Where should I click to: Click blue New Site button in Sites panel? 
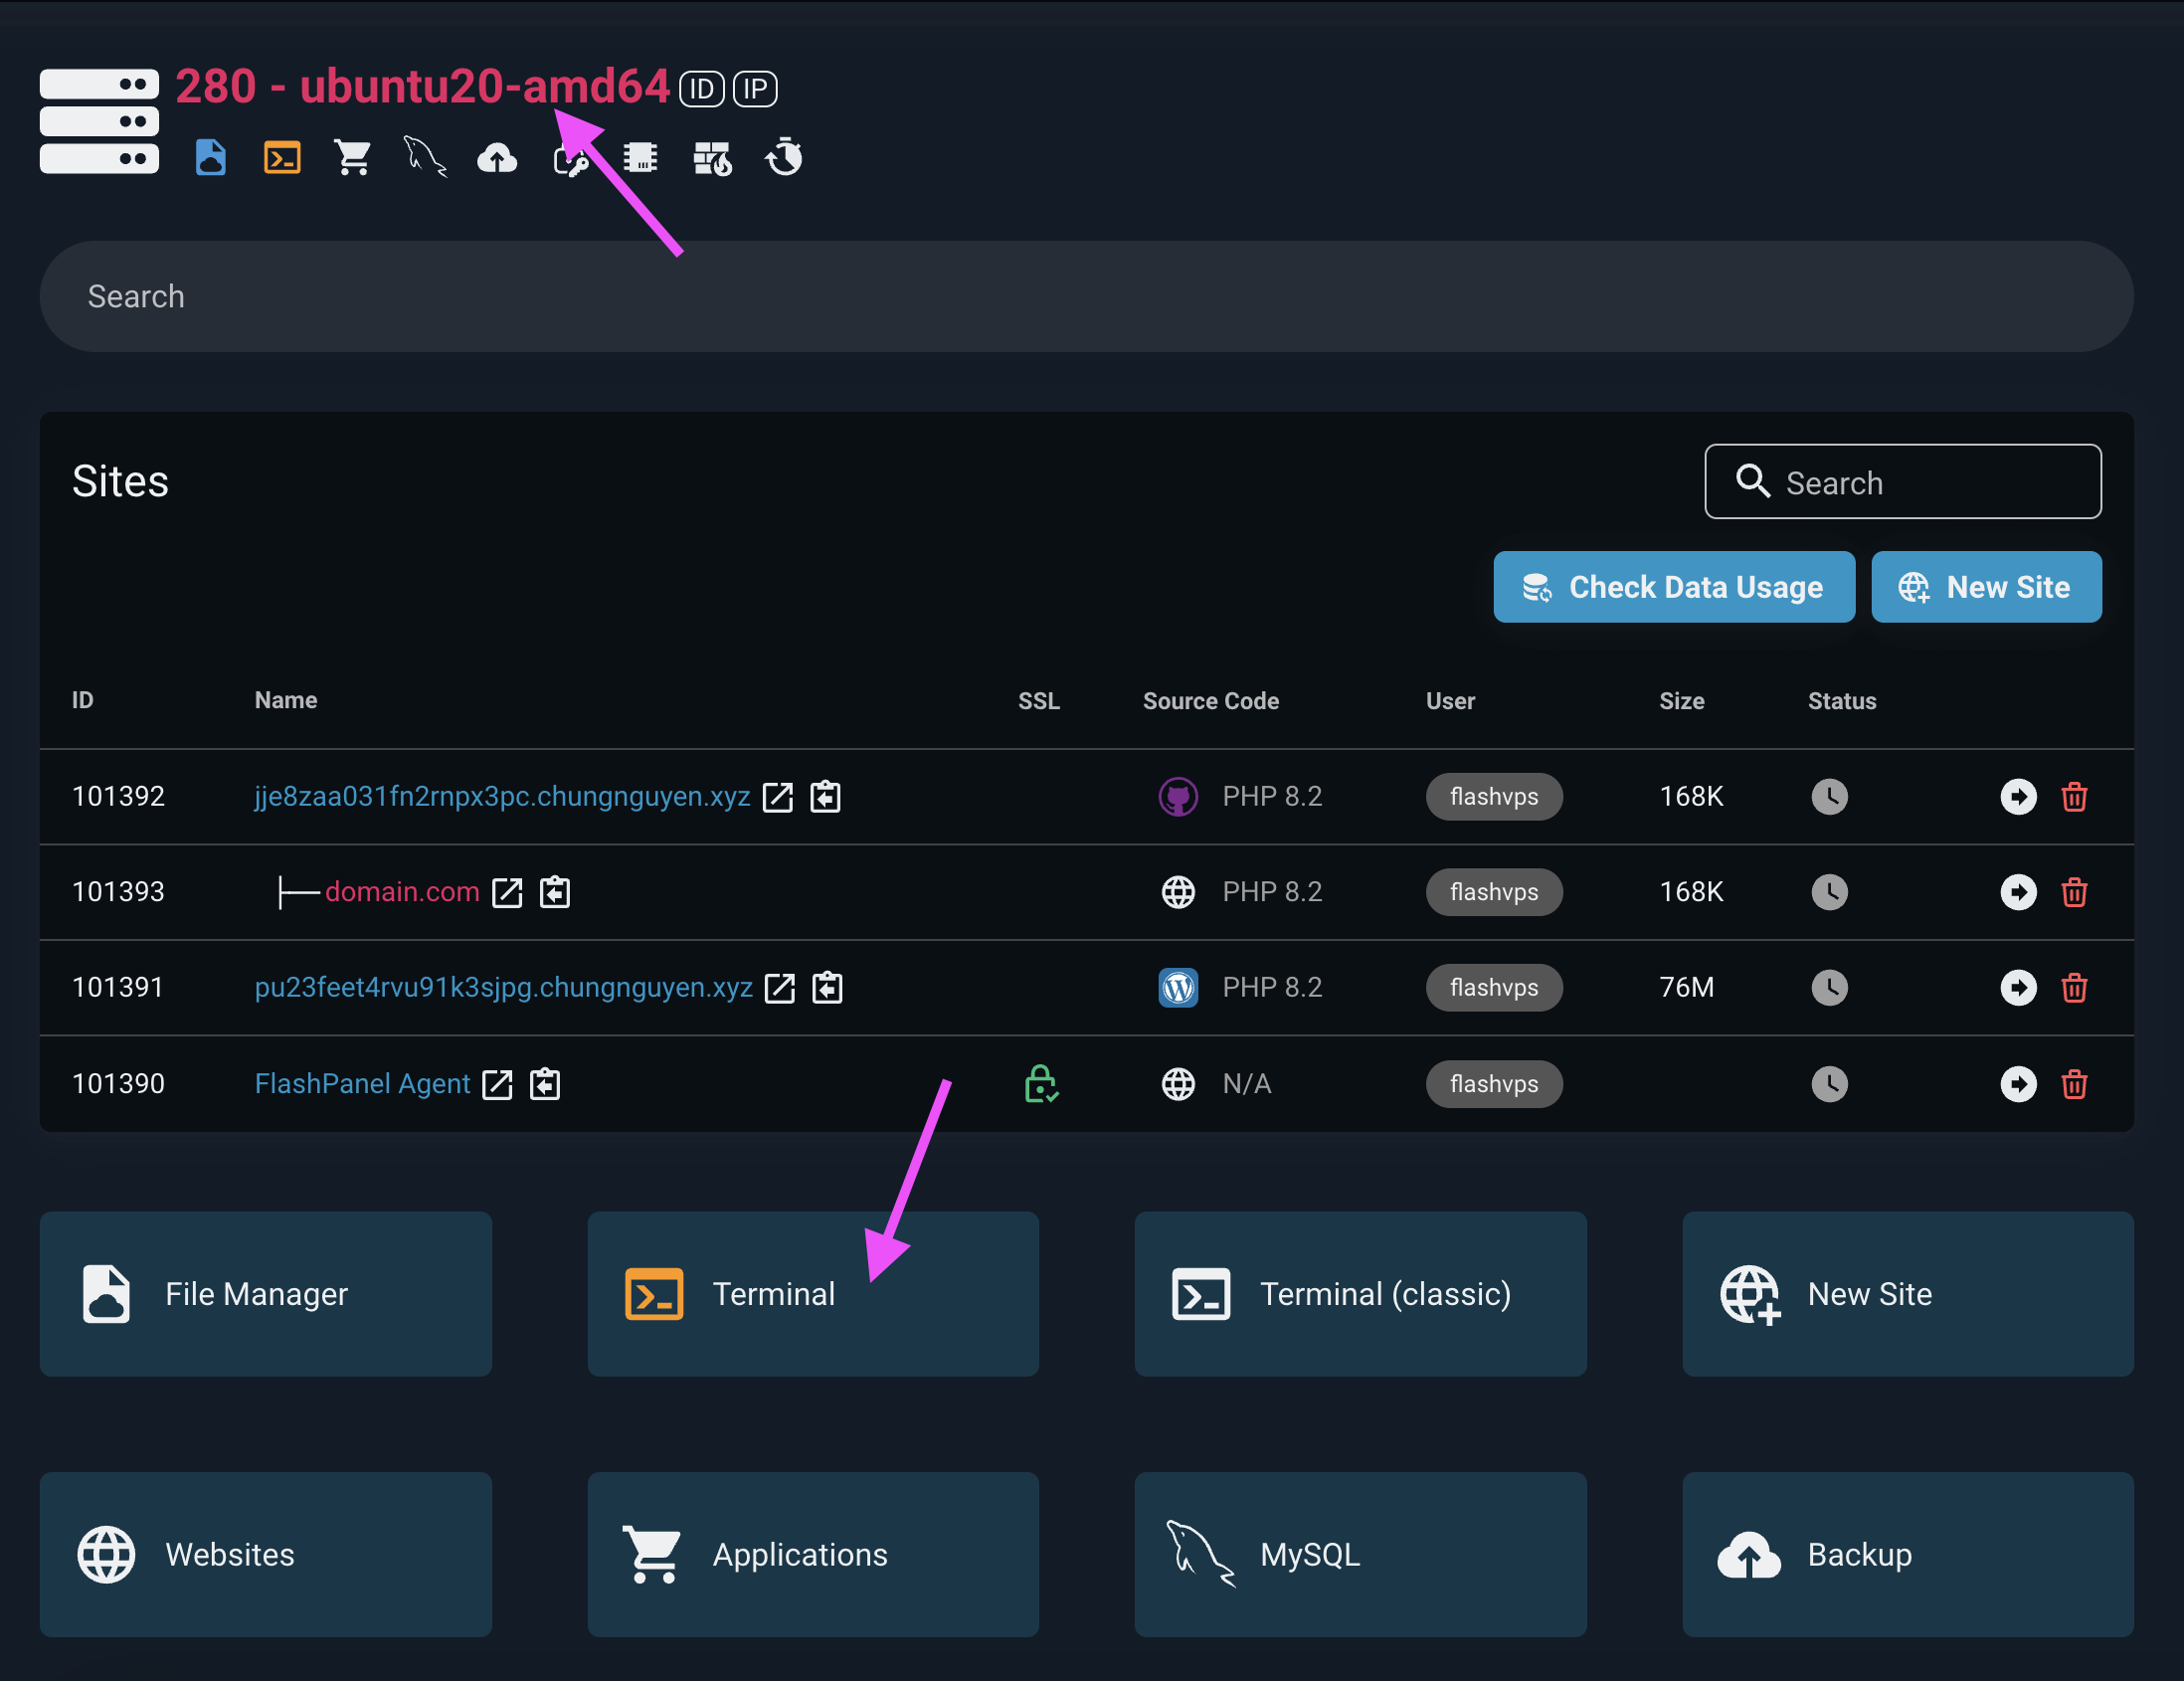(1985, 587)
